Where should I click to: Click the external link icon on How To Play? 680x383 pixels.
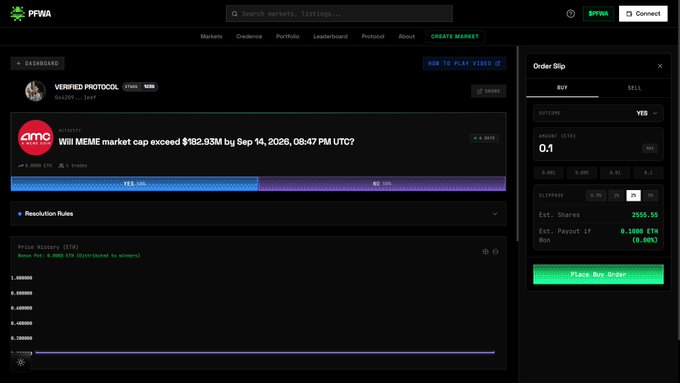pyautogui.click(x=497, y=63)
